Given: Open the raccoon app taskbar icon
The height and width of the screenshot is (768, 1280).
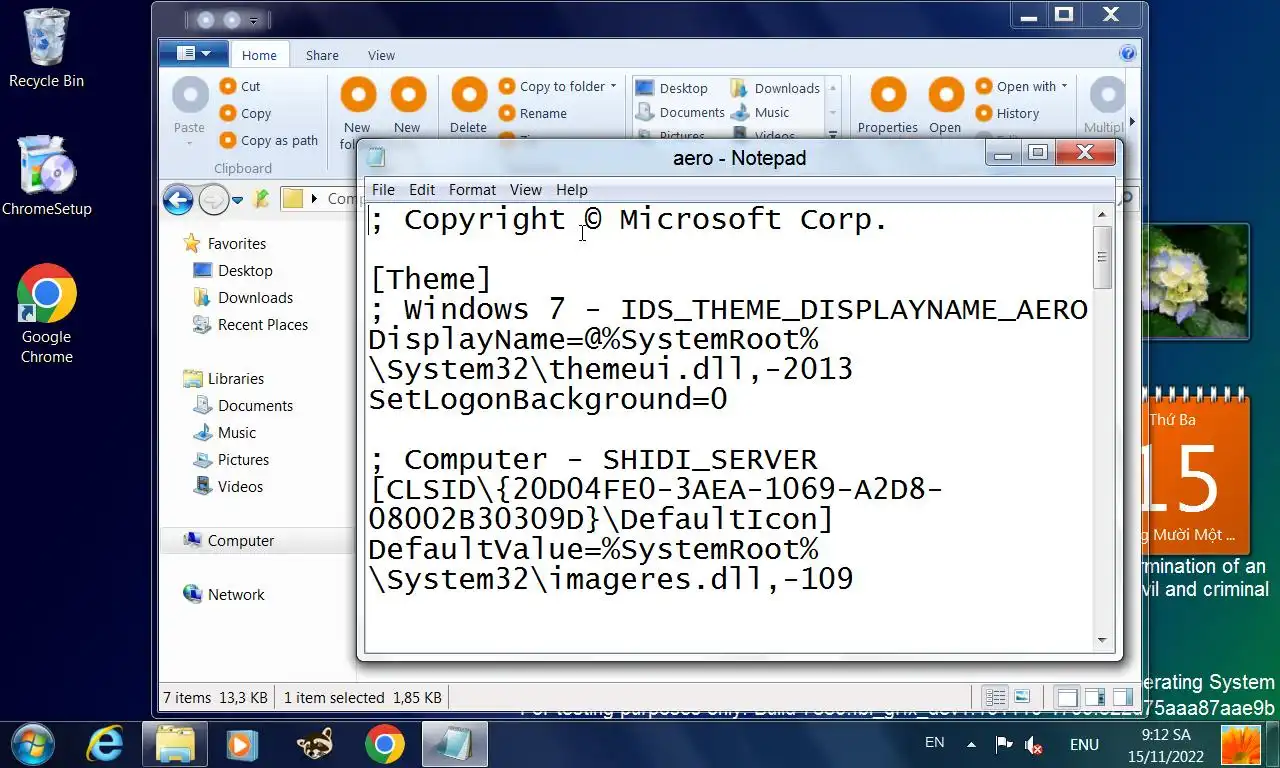Looking at the screenshot, I should pyautogui.click(x=315, y=744).
